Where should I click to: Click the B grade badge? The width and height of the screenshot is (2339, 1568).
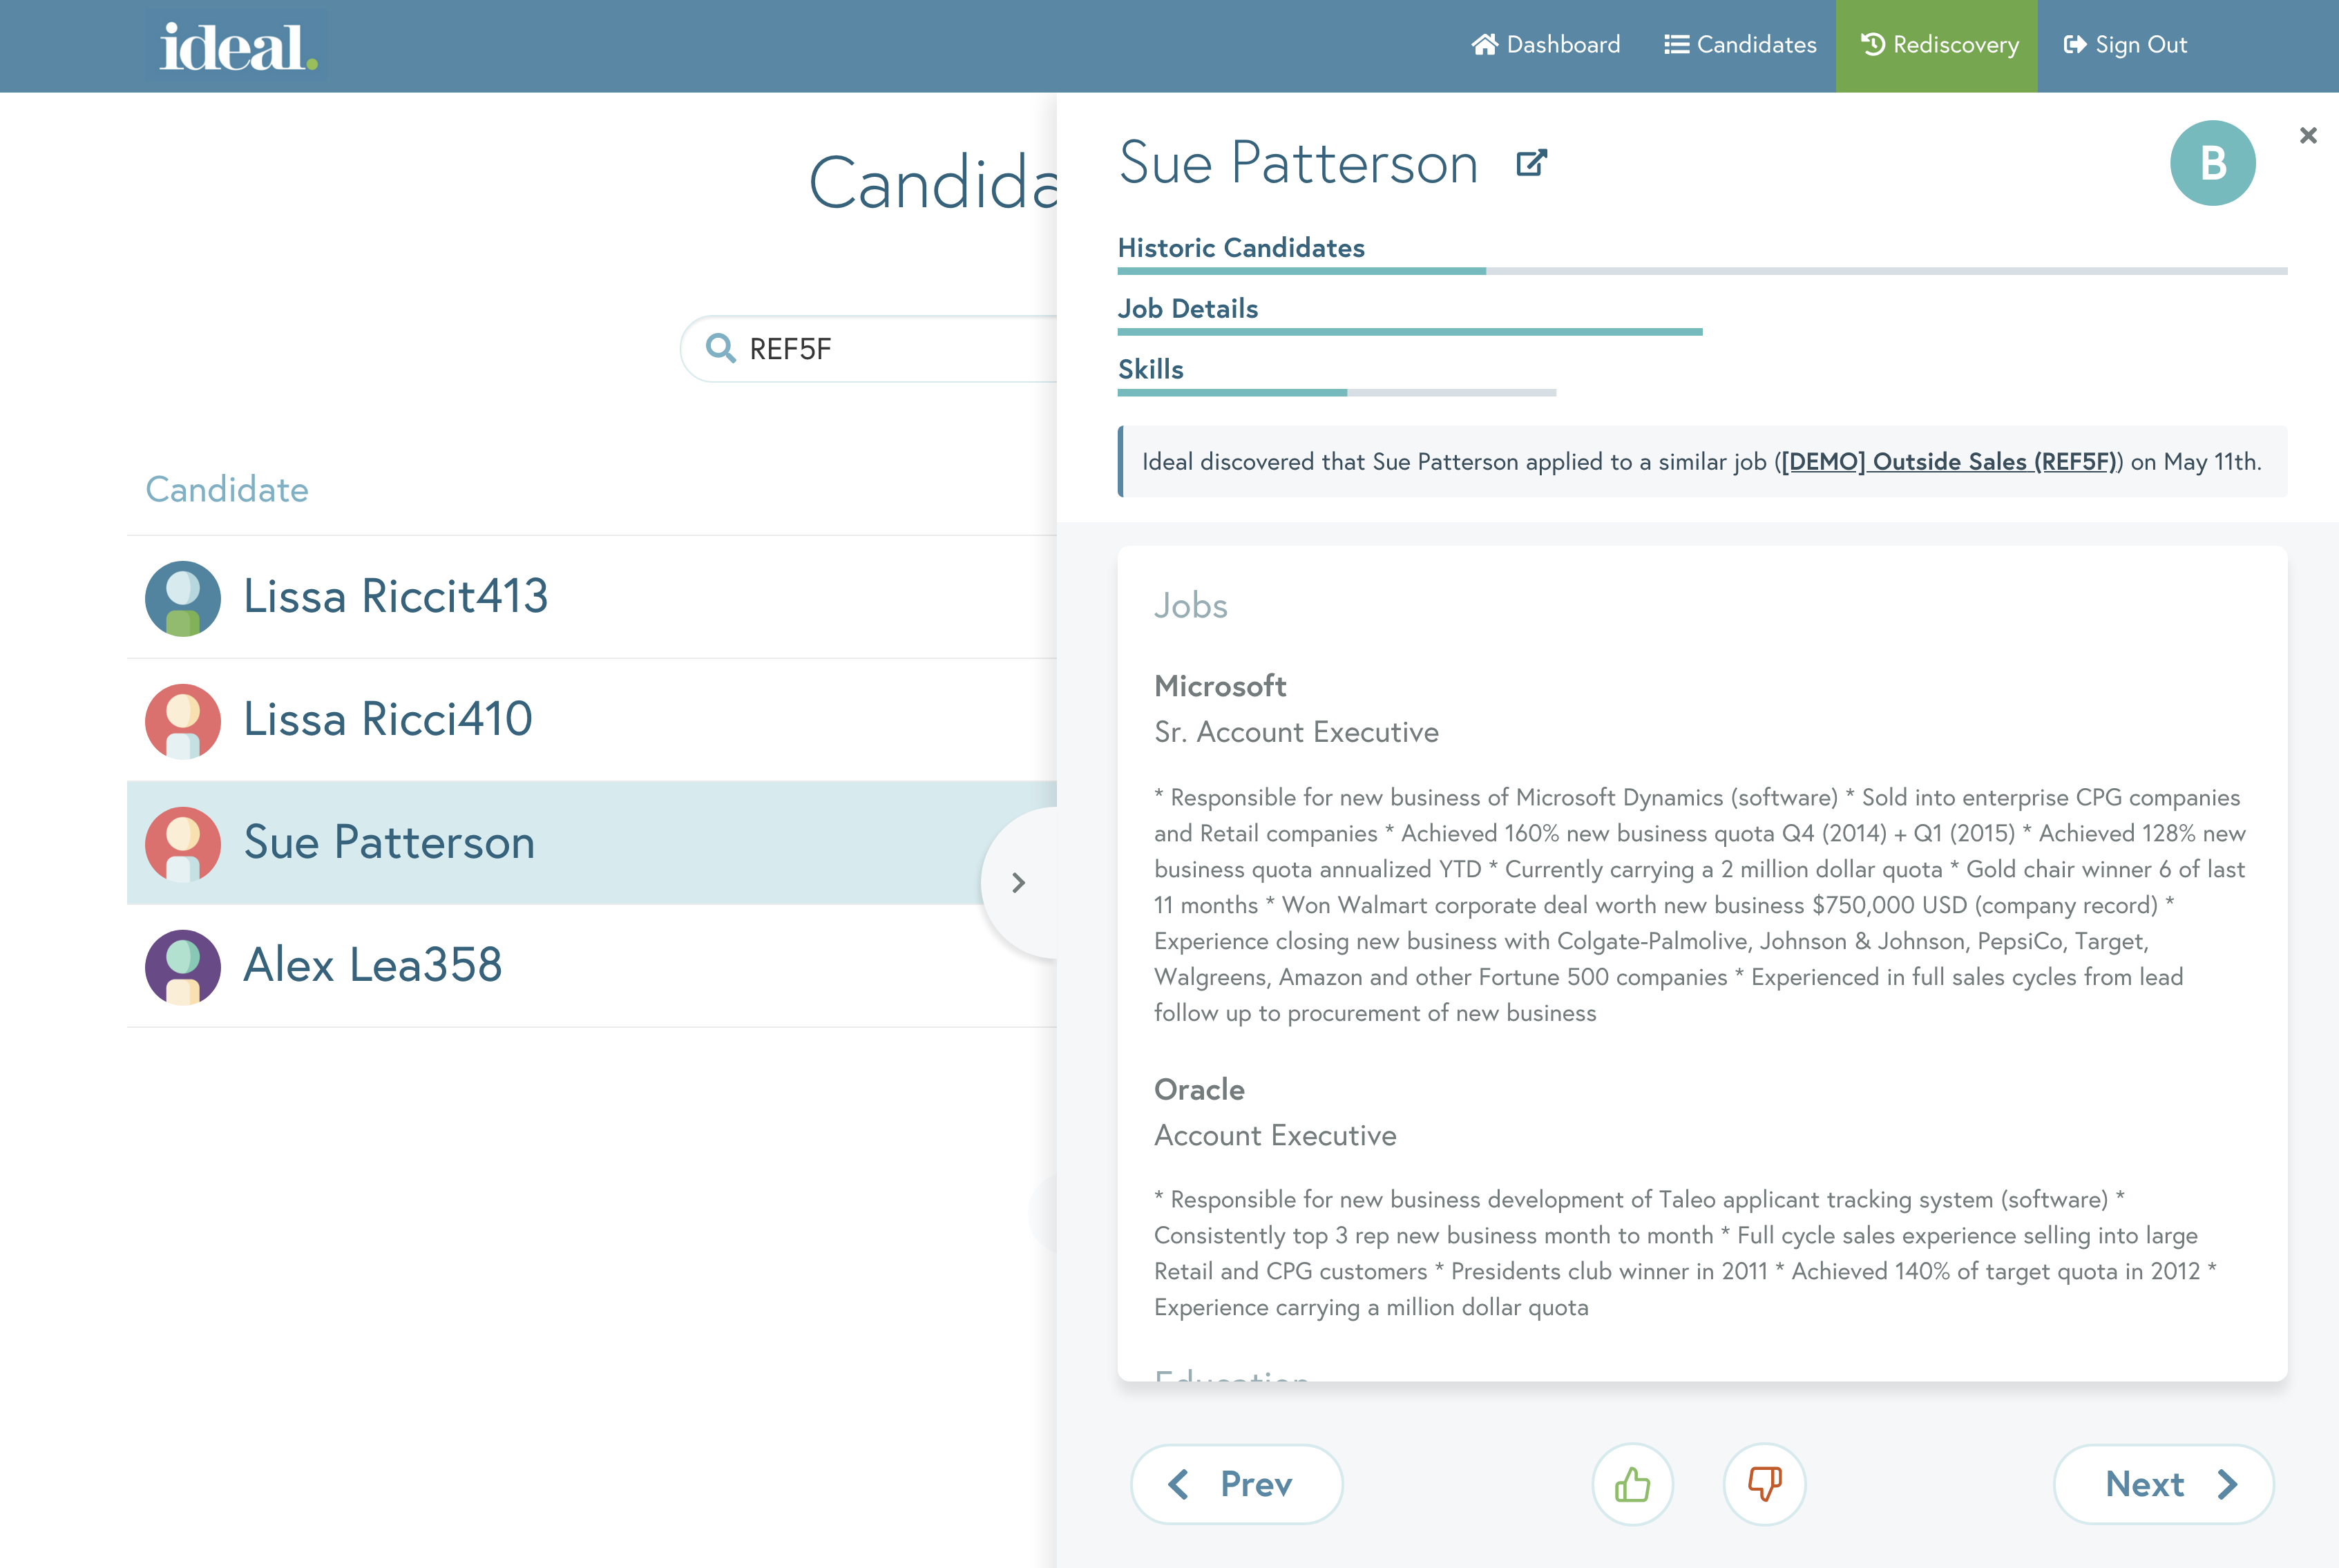[x=2212, y=163]
